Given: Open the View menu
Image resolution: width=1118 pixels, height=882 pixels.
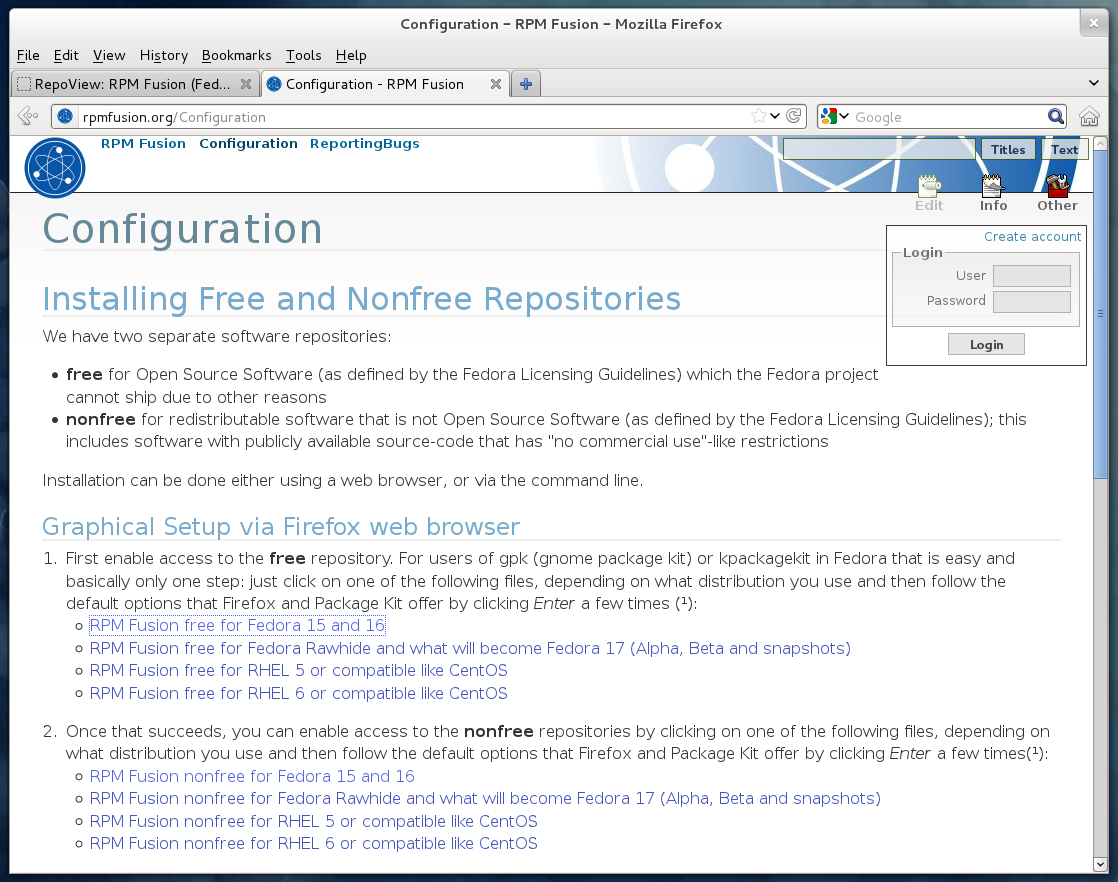Looking at the screenshot, I should click(109, 56).
